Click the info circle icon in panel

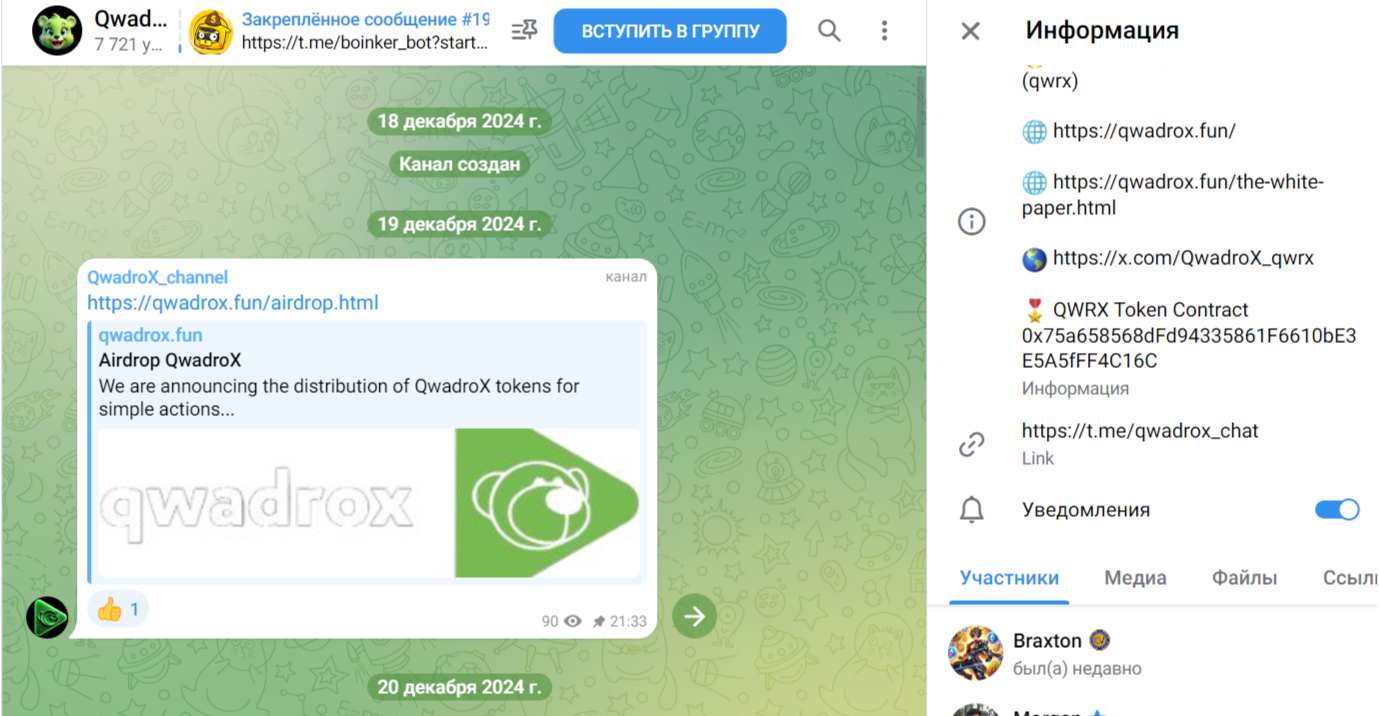tap(972, 221)
